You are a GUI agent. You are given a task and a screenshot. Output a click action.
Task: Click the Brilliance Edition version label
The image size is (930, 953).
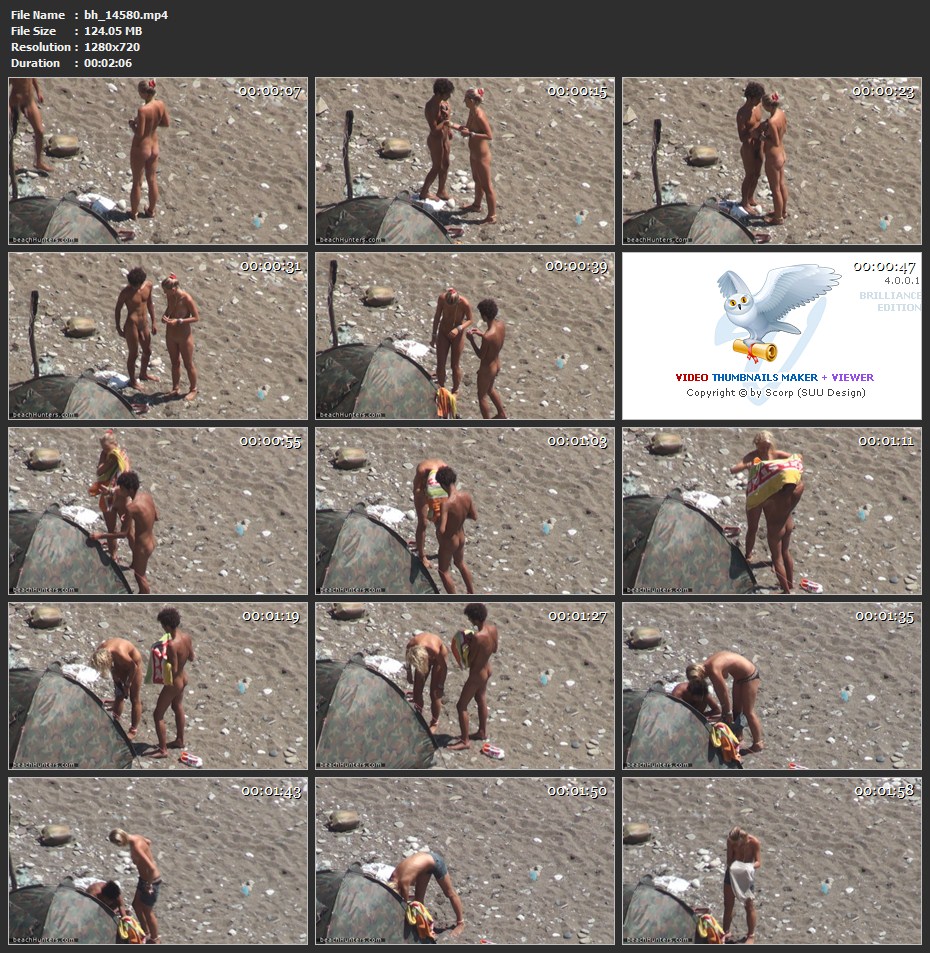[890, 301]
